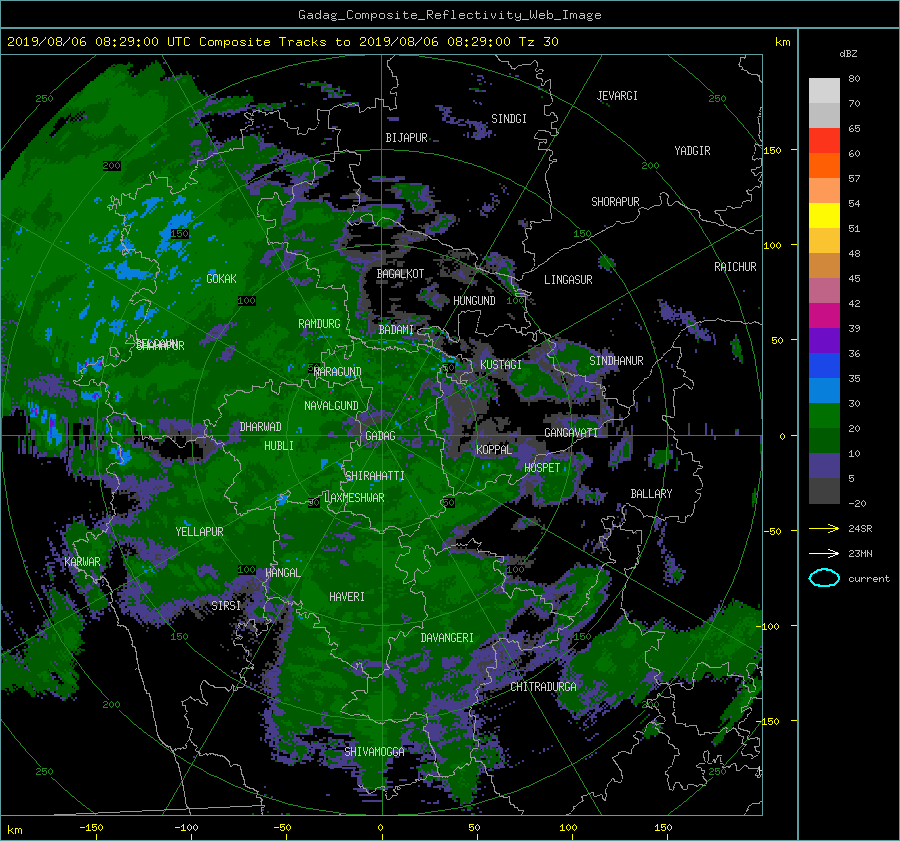
Task: Click the GADAG radar center label
Action: point(380,436)
